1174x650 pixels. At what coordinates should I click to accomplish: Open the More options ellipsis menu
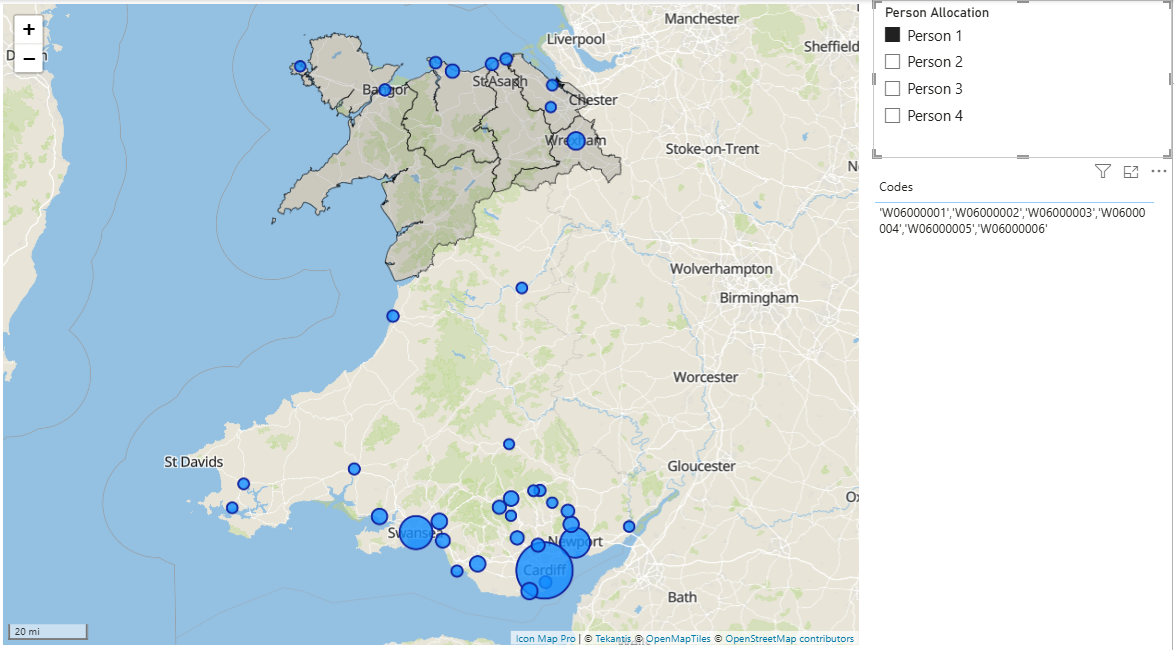coord(1159,172)
